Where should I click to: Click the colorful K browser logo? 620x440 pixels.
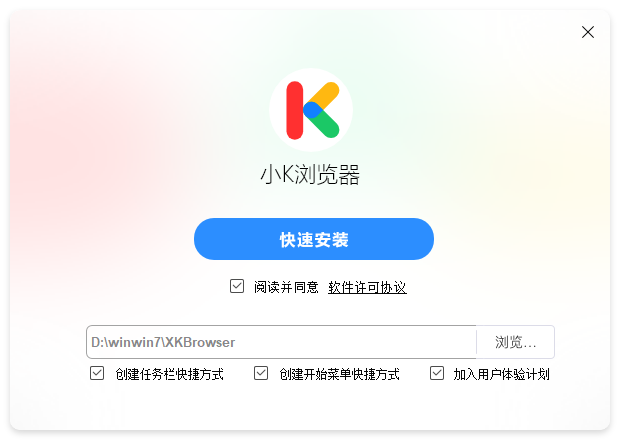[311, 110]
